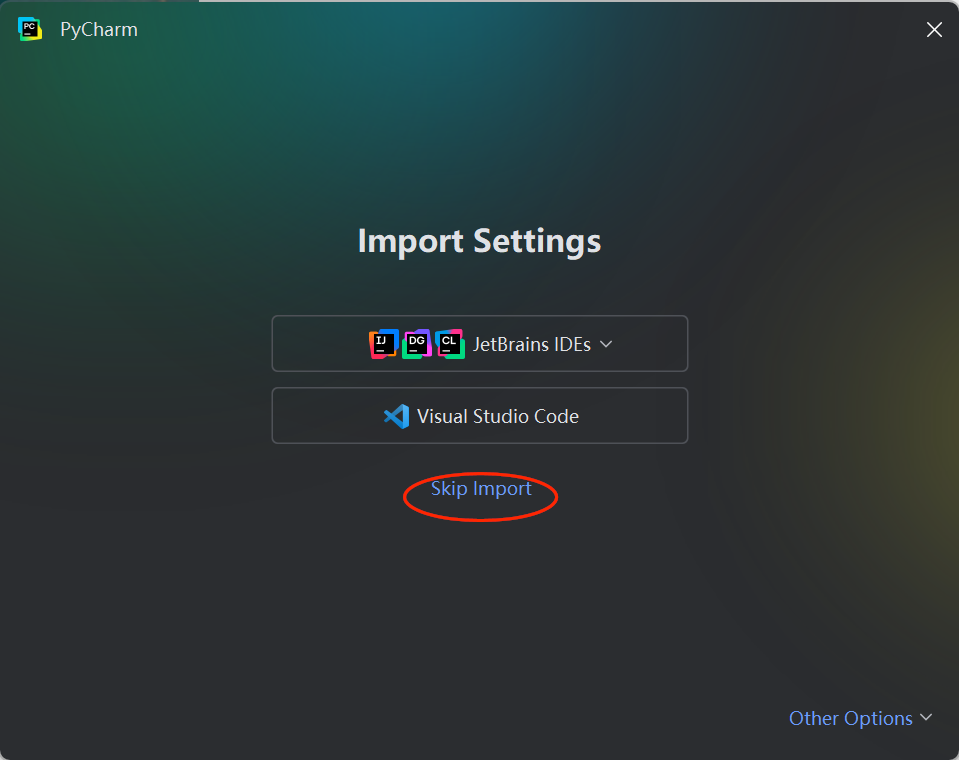Expand the JetBrains IDEs chevron arrow
This screenshot has height=760, width=959.
605,344
